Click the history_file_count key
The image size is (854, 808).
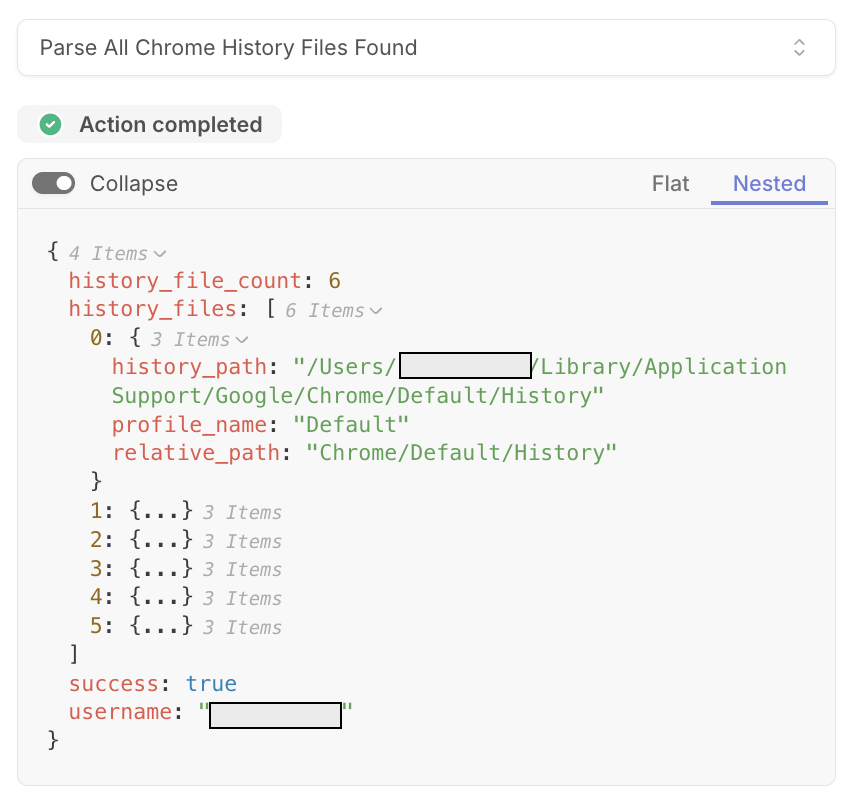(x=185, y=281)
